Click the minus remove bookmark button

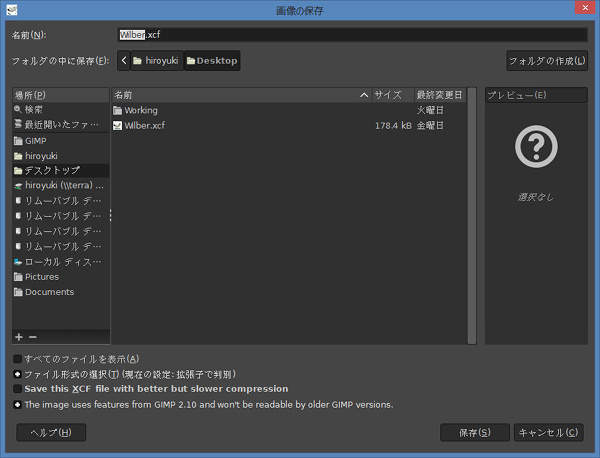click(33, 337)
